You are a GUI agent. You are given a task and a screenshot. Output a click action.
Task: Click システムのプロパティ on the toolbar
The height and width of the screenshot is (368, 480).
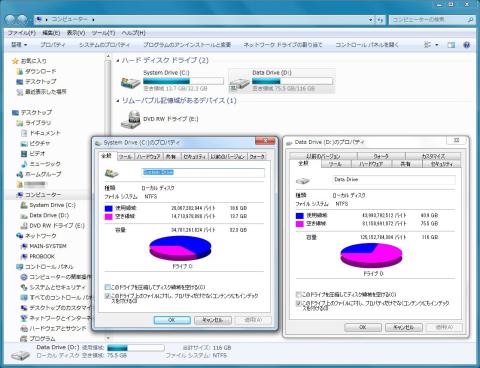point(104,45)
